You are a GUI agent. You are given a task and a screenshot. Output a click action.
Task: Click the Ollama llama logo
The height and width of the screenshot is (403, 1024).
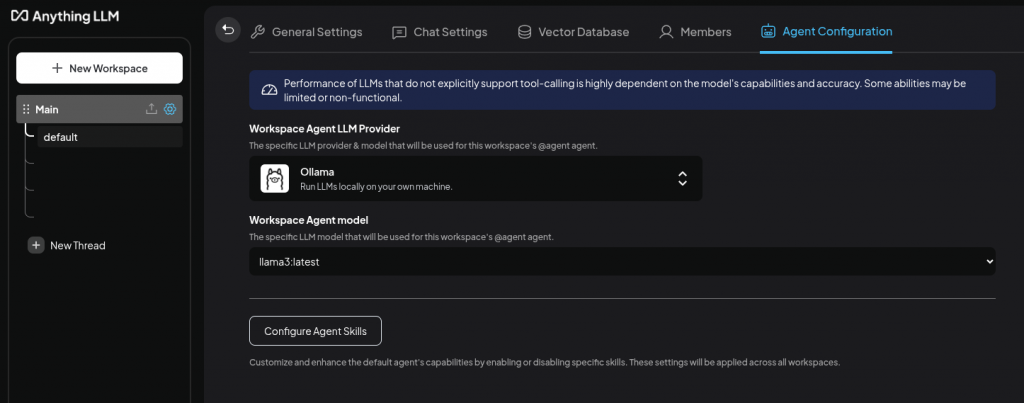pyautogui.click(x=275, y=178)
